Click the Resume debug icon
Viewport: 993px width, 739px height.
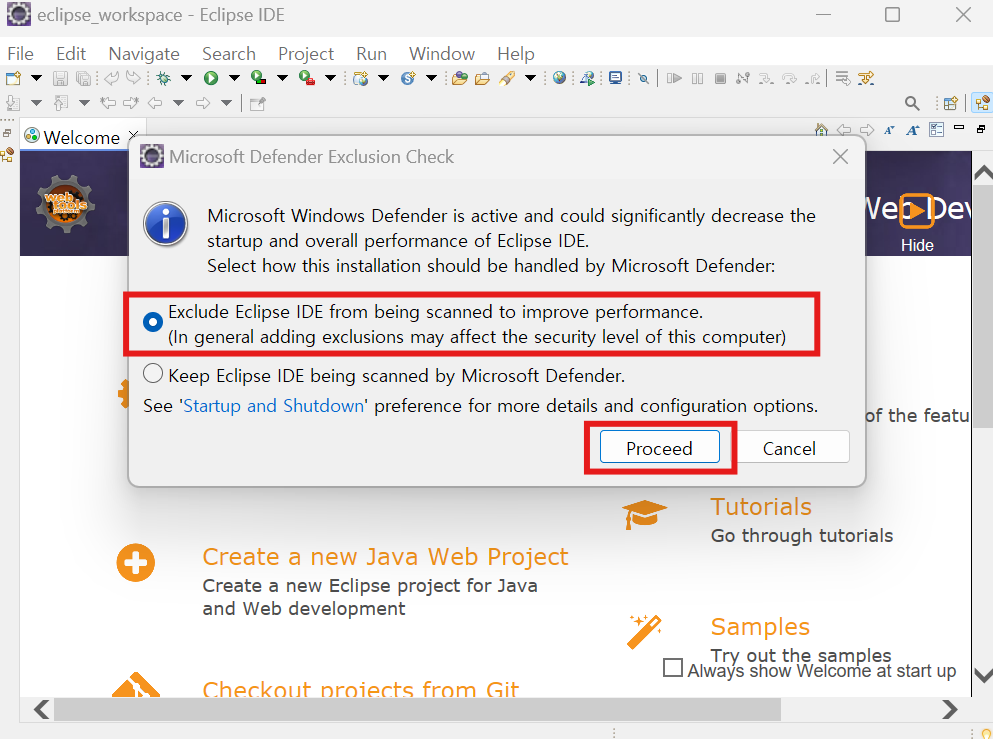(674, 79)
